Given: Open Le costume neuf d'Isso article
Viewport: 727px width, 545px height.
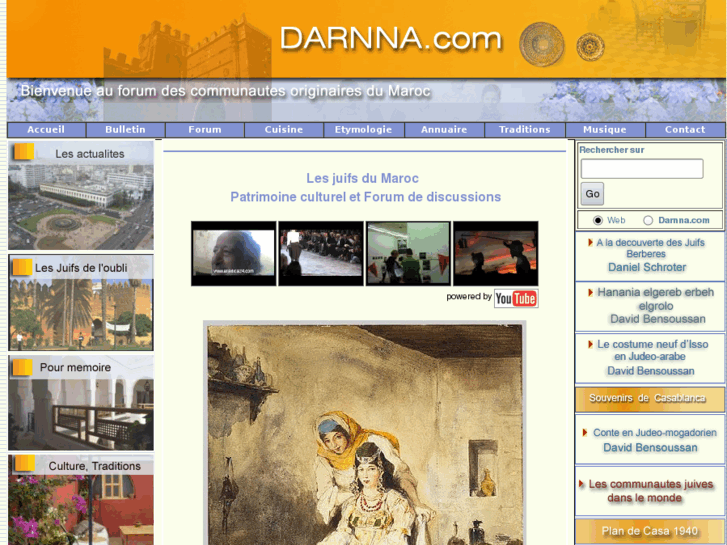Looking at the screenshot, I should pos(652,350).
